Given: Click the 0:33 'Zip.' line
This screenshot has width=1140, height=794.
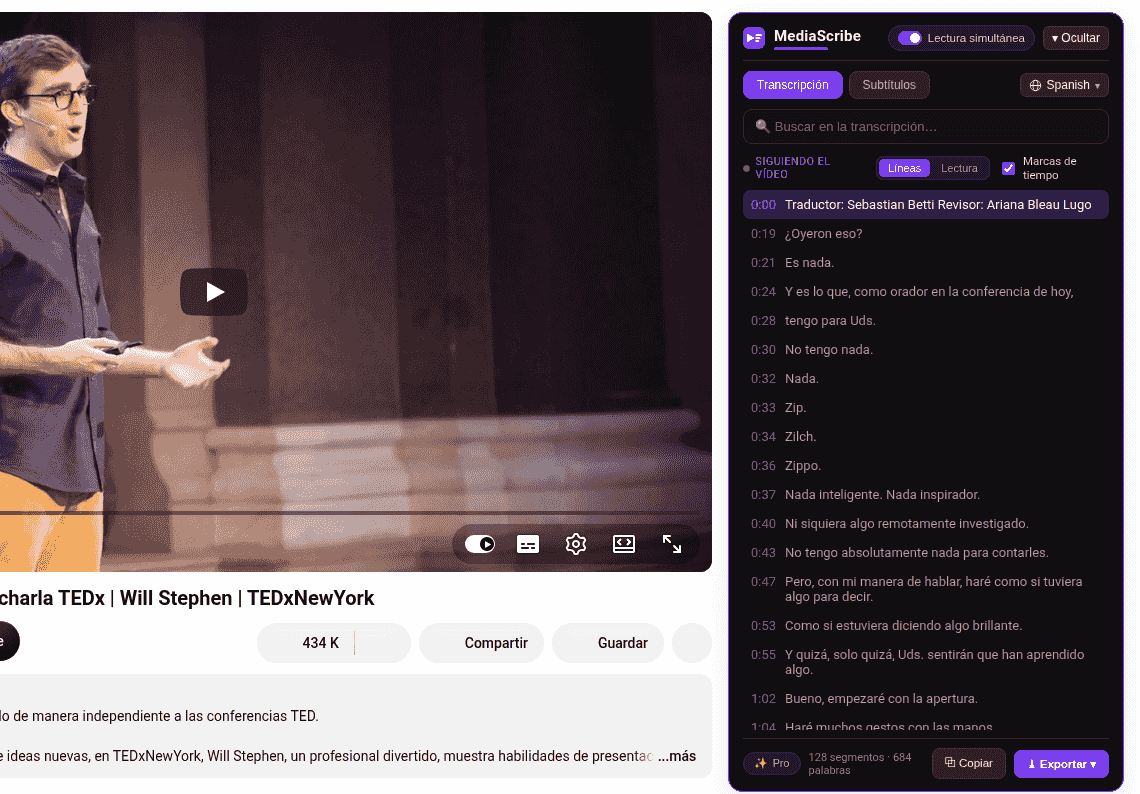Looking at the screenshot, I should (926, 408).
